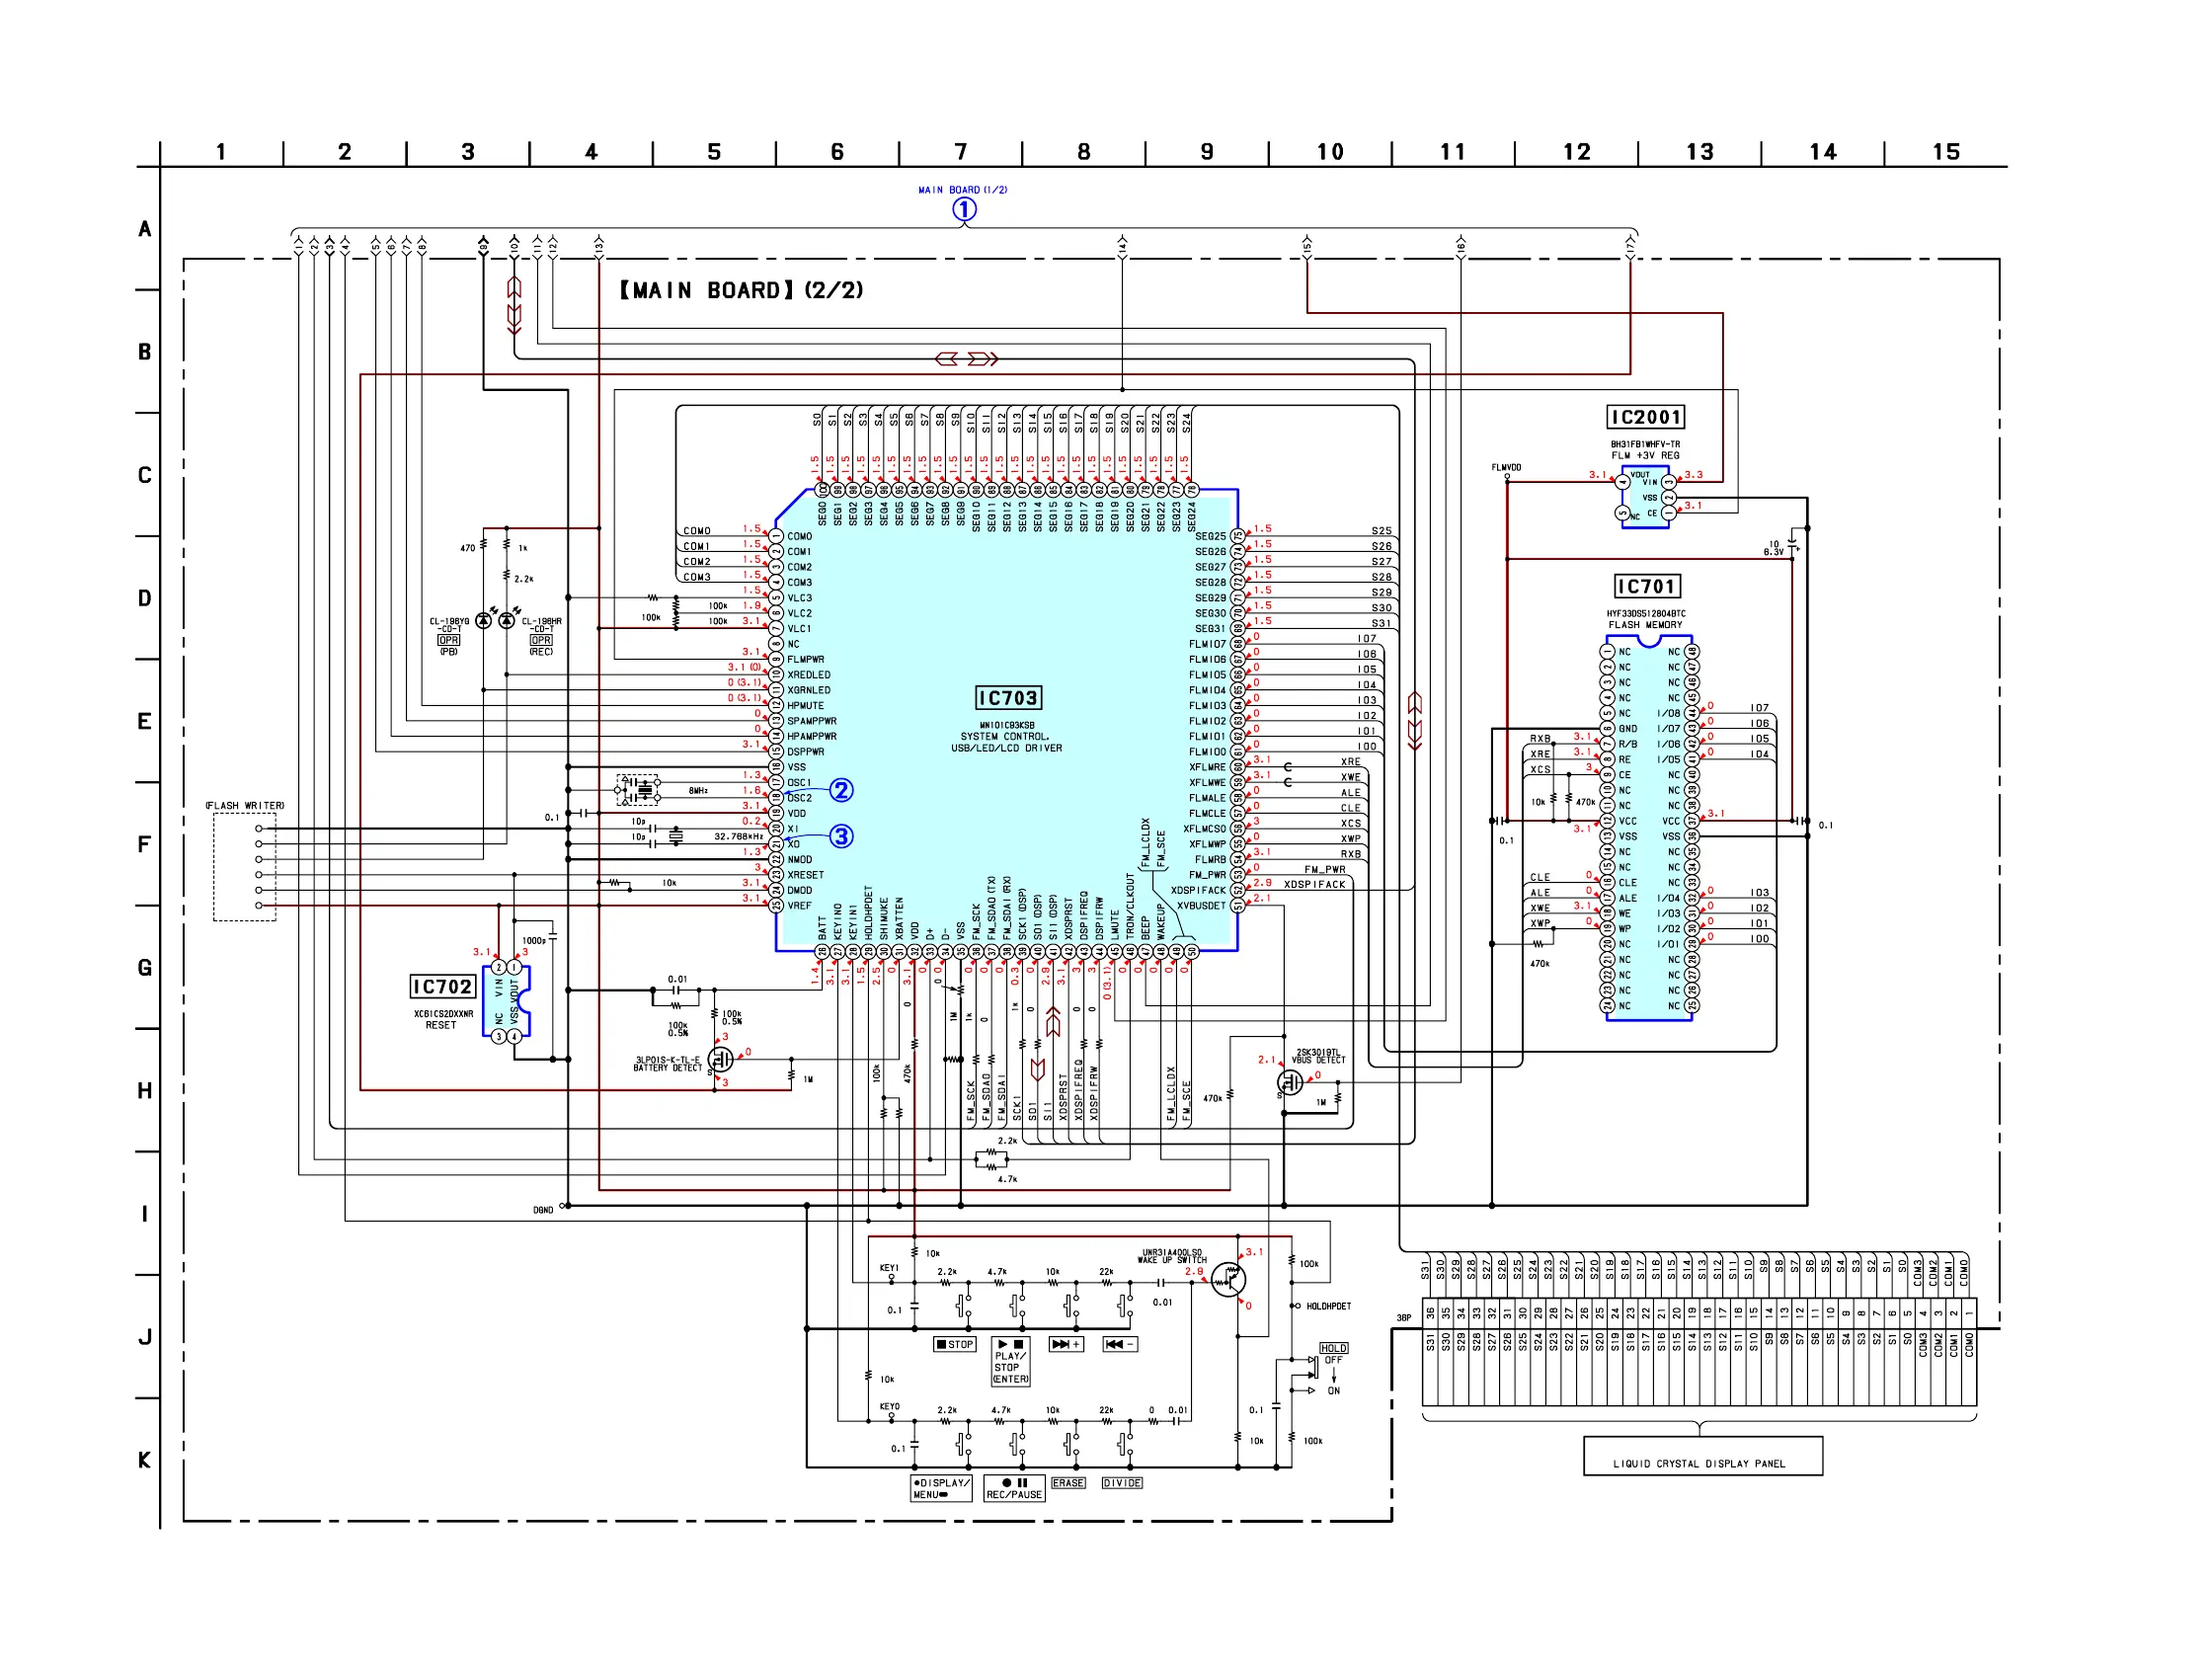Viewport: 2212px width, 1663px height.
Task: Click the DIVIDE key label
Action: 1122,1483
